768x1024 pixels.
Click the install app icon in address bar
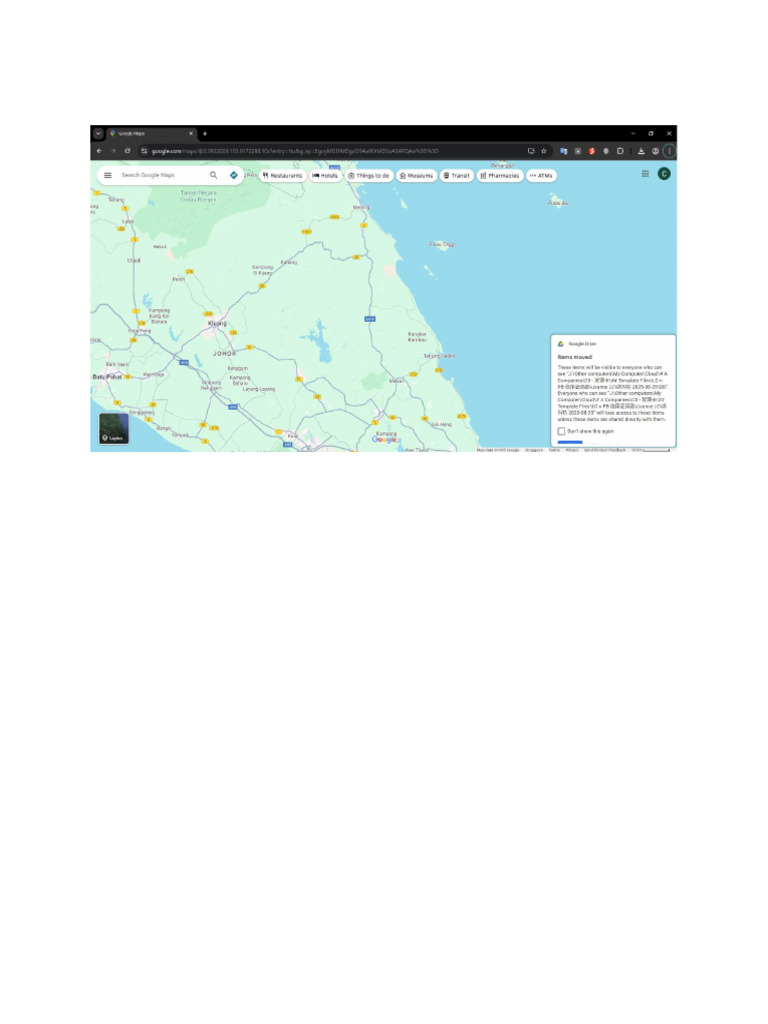tap(531, 151)
